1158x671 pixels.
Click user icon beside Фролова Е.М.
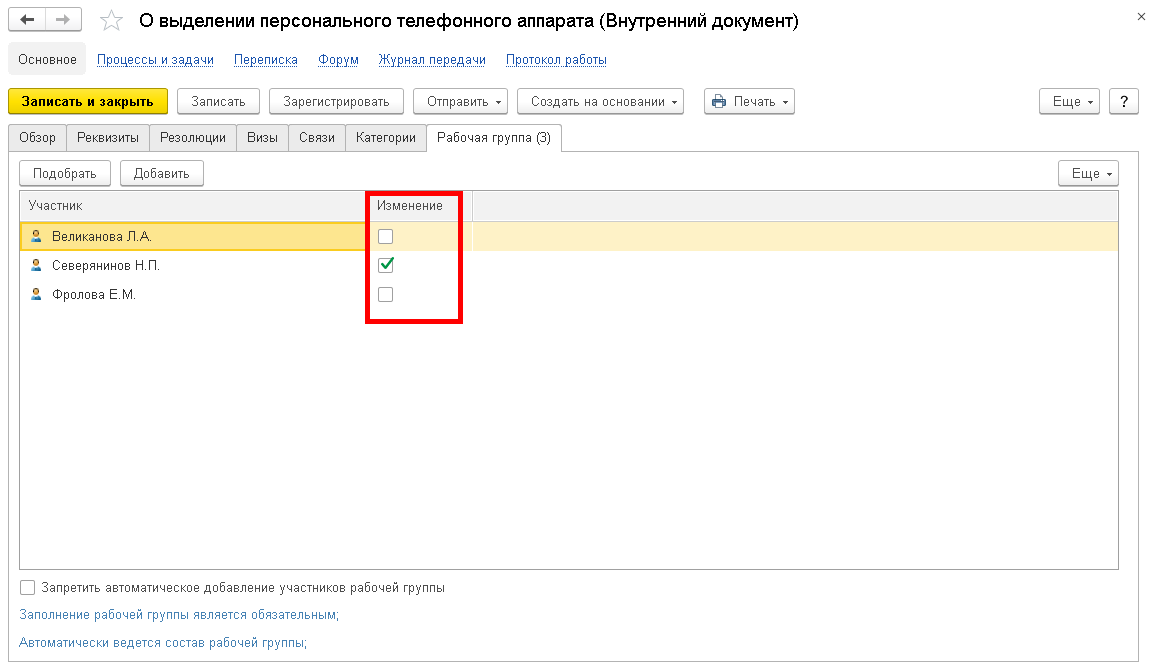click(x=37, y=295)
